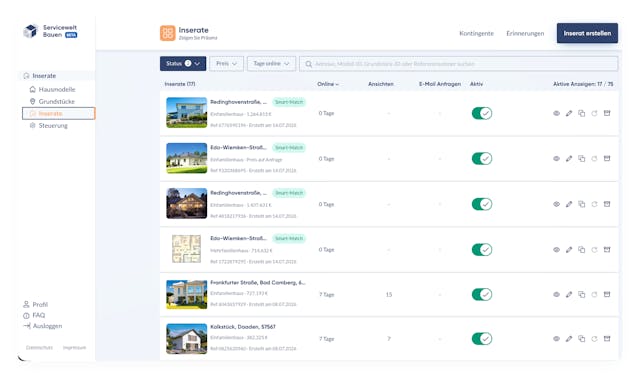Viewport: 640px width, 379px height.
Task: Duplicate the Edo-Wiemken 'Preis auf Anfrage' listing
Action: [582, 158]
